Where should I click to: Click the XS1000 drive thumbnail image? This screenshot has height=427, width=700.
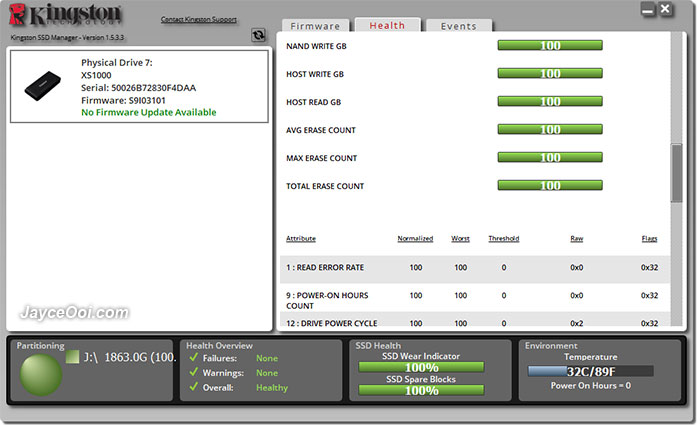coord(42,85)
